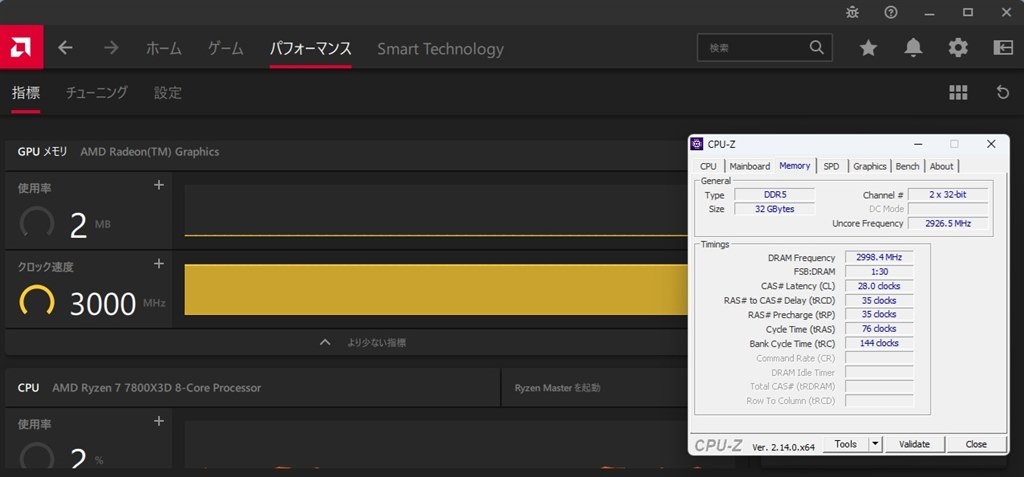The image size is (1024, 477).
Task: Open Mainboard tab in CPU-Z
Action: (750, 166)
